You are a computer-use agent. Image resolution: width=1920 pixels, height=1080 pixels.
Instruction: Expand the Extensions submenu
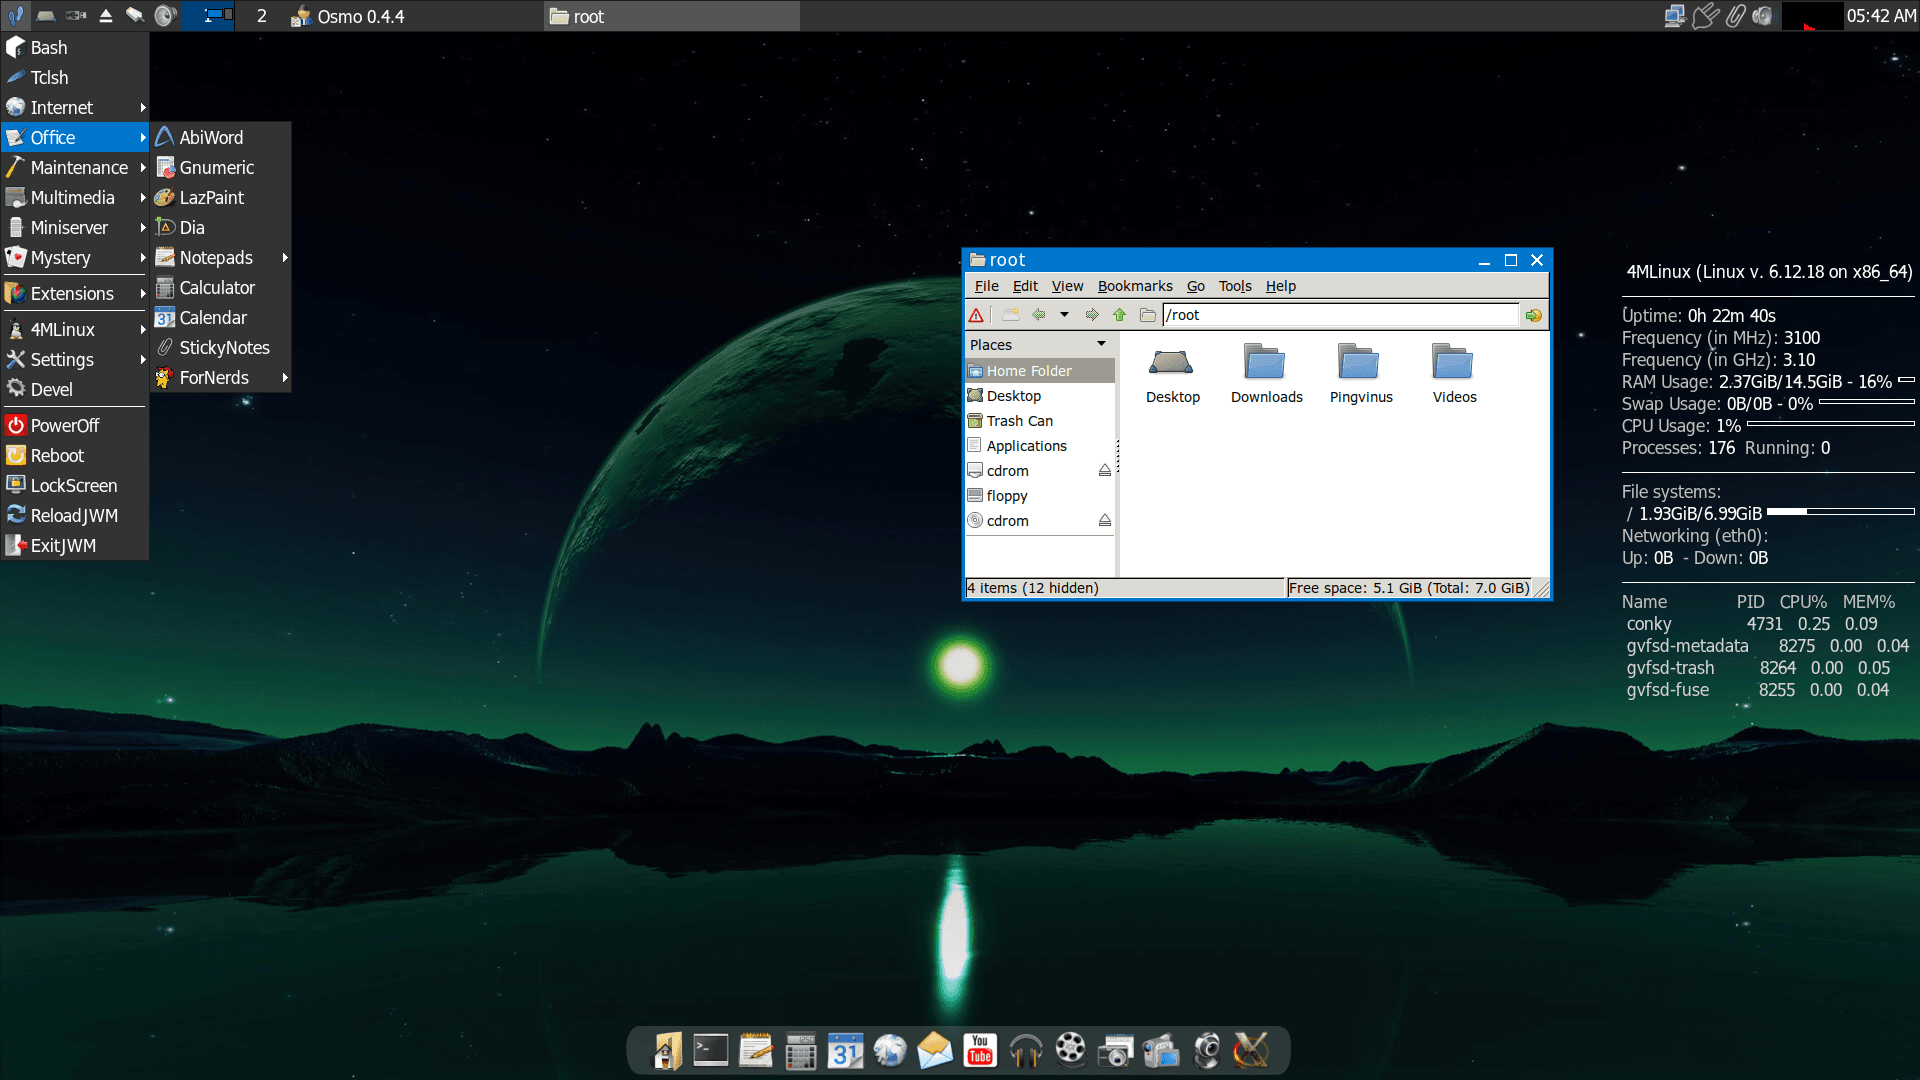click(75, 293)
